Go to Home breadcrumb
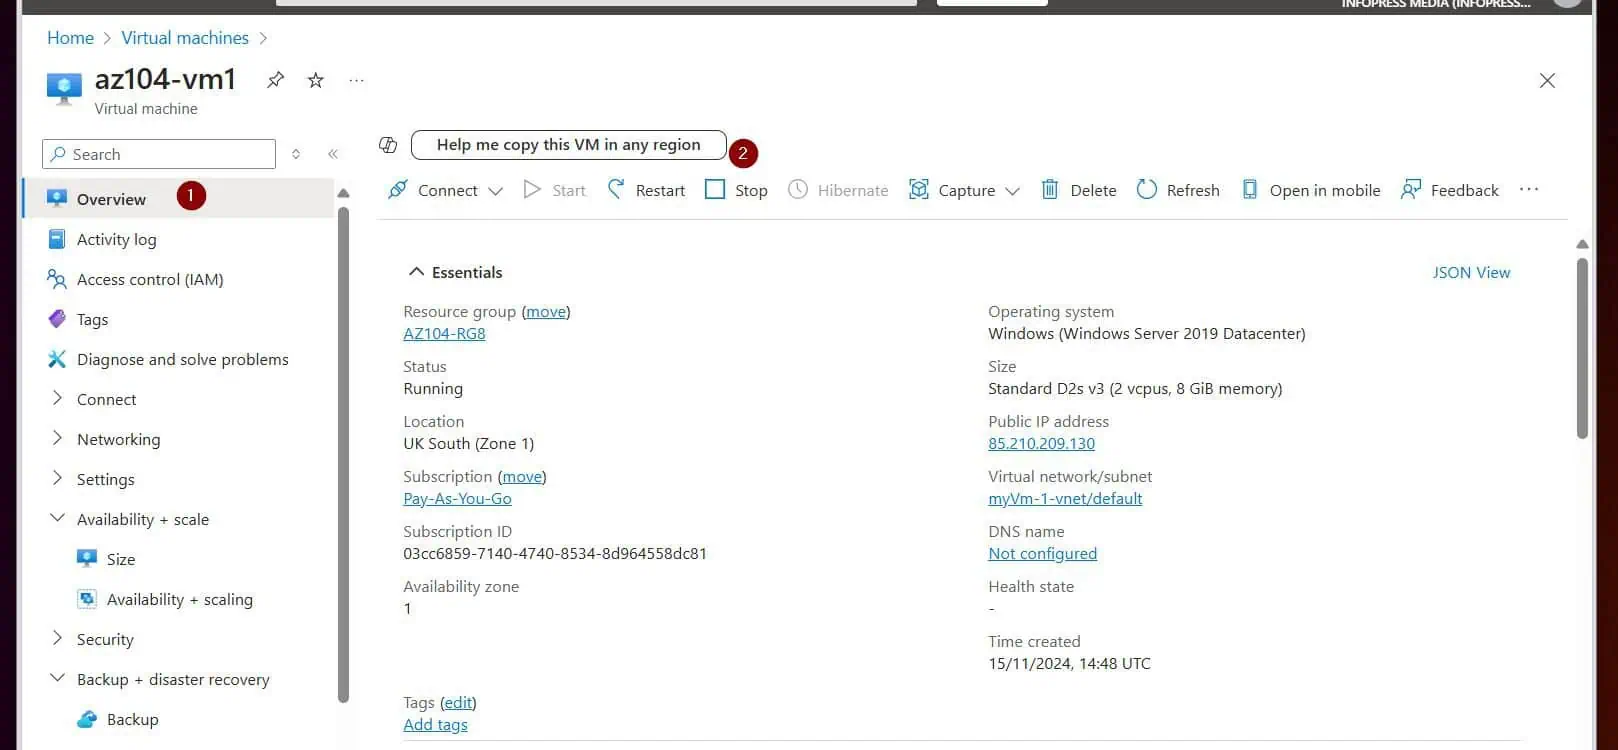This screenshot has height=750, width=1618. [70, 38]
